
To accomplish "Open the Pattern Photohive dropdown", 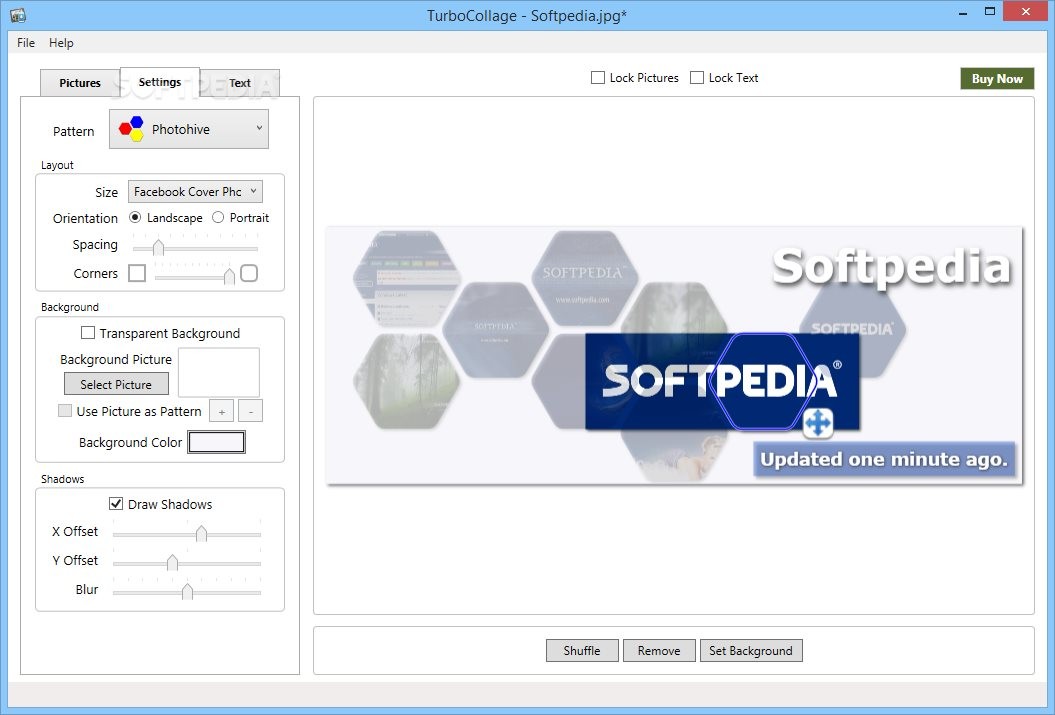I will coord(189,129).
